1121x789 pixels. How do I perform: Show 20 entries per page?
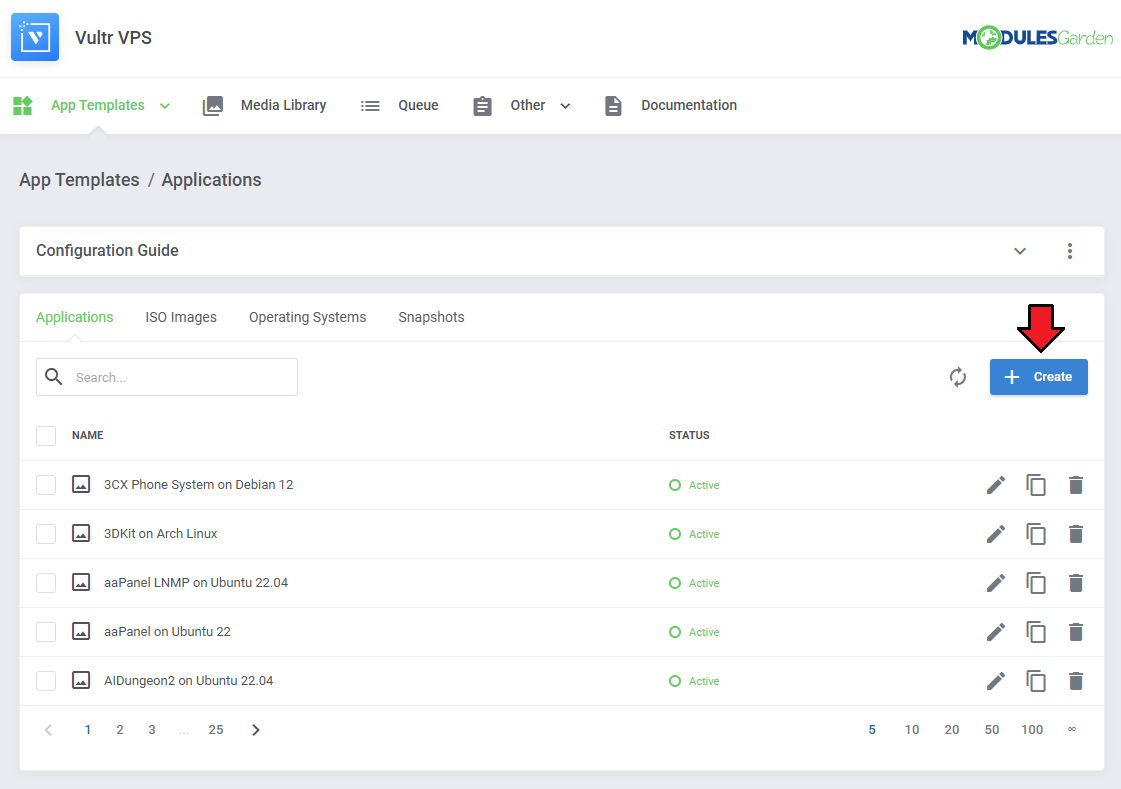coord(952,730)
